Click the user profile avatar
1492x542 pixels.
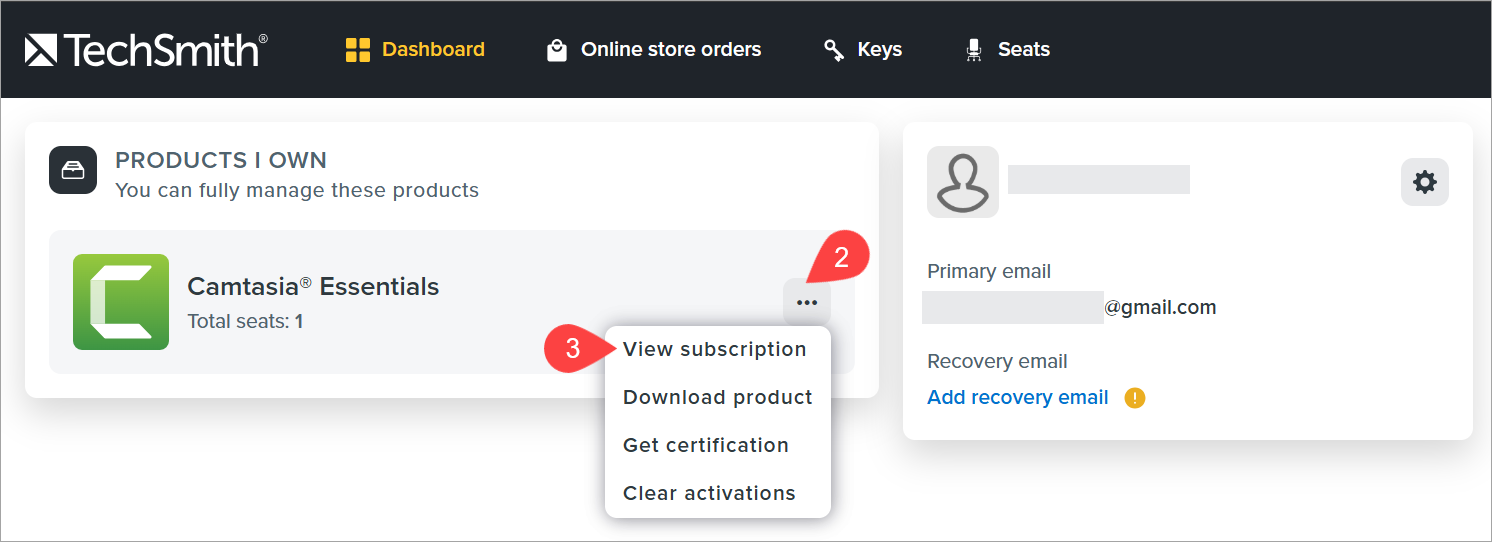(x=962, y=182)
